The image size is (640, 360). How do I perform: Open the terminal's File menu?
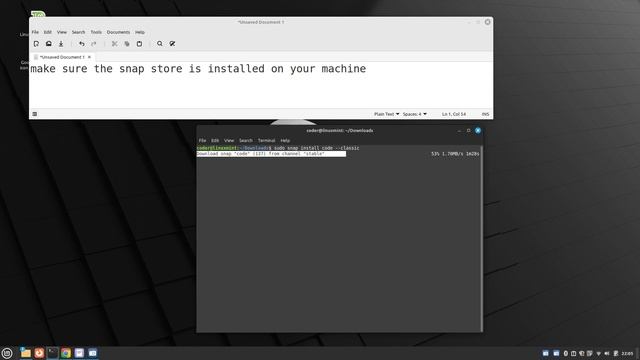(202, 140)
